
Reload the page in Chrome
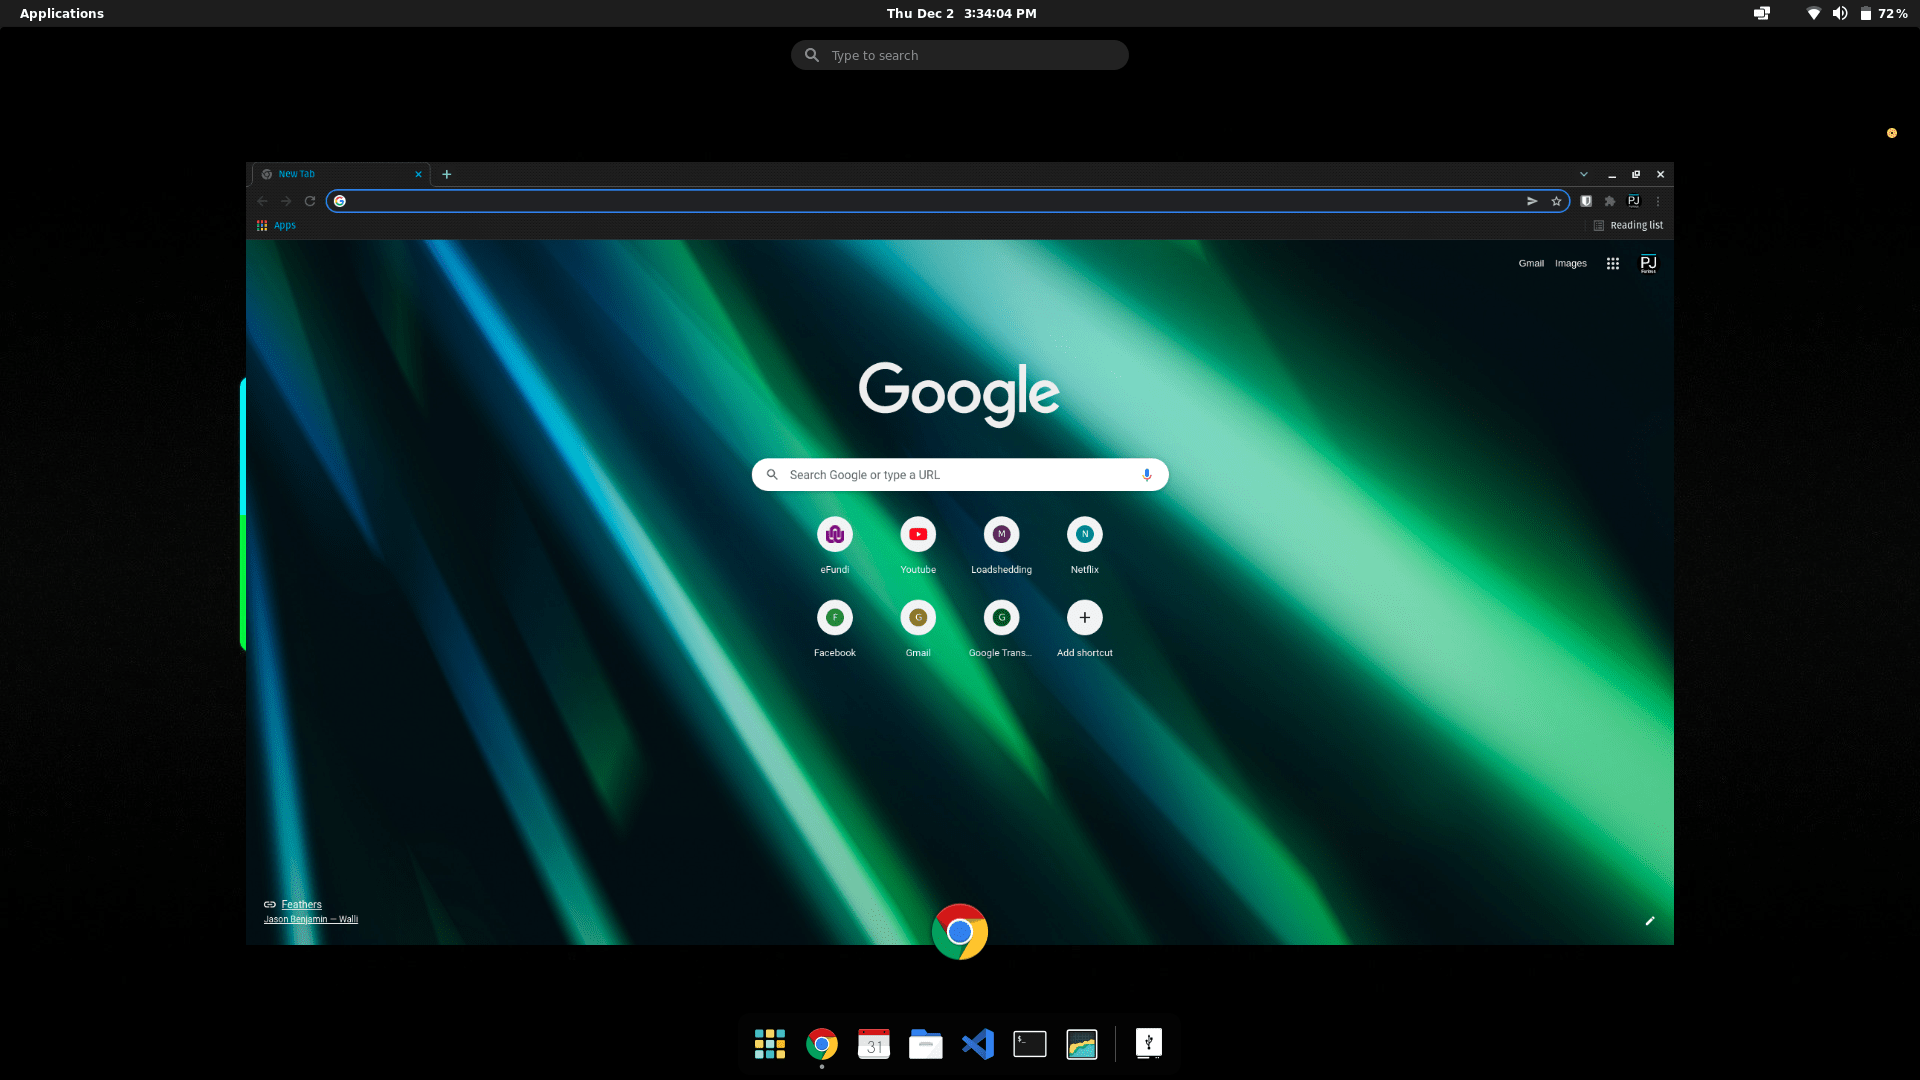tap(310, 201)
